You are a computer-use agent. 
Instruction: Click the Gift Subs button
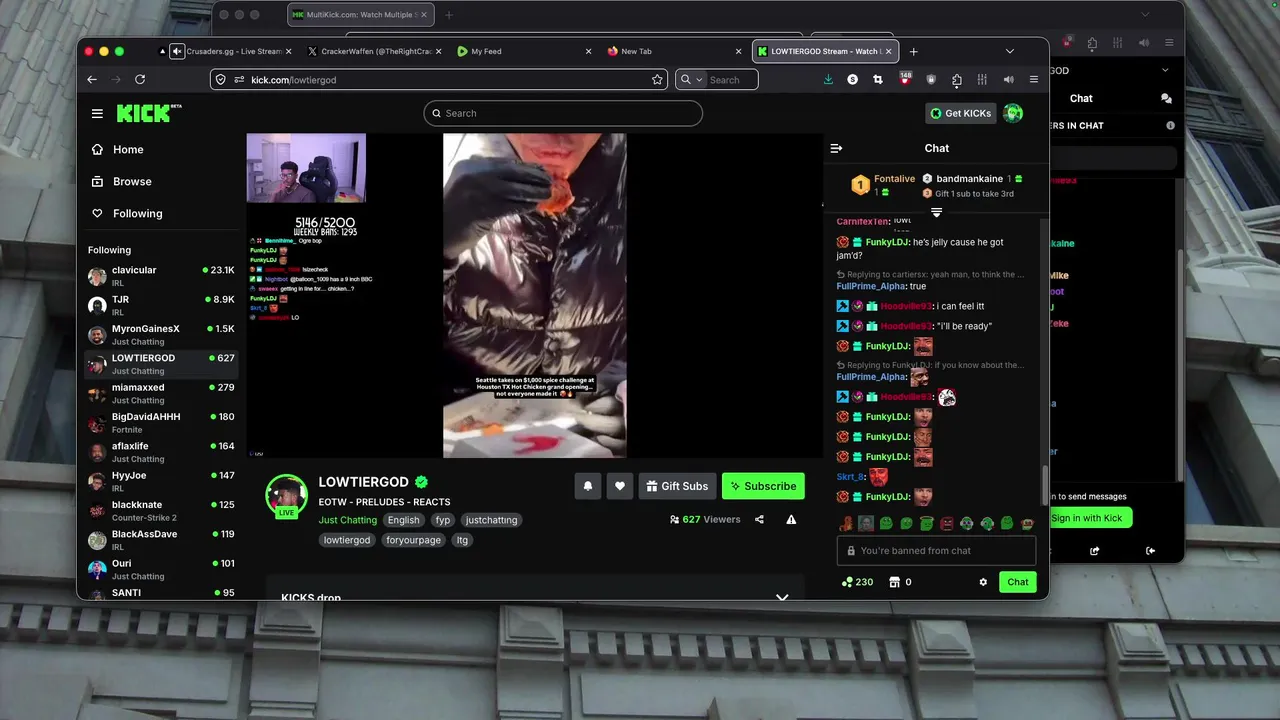pos(677,486)
